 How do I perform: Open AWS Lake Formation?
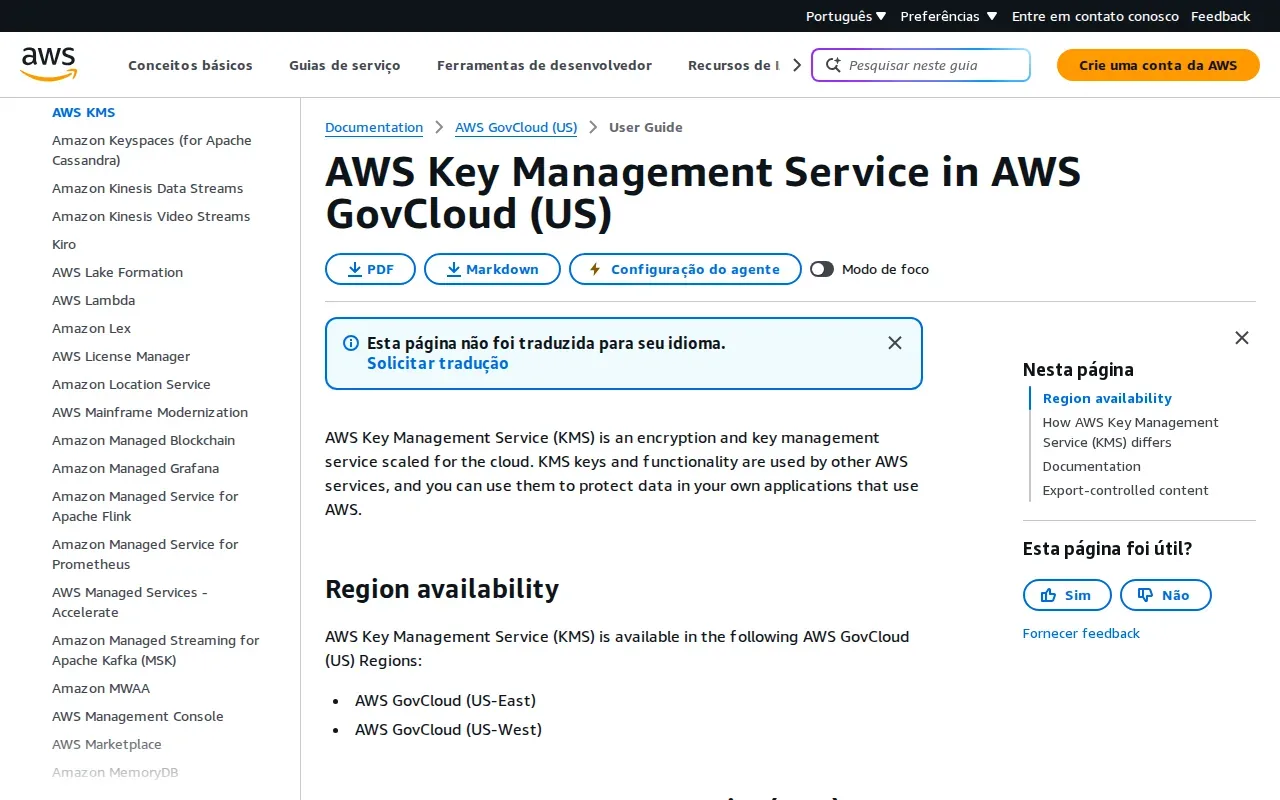click(x=118, y=272)
